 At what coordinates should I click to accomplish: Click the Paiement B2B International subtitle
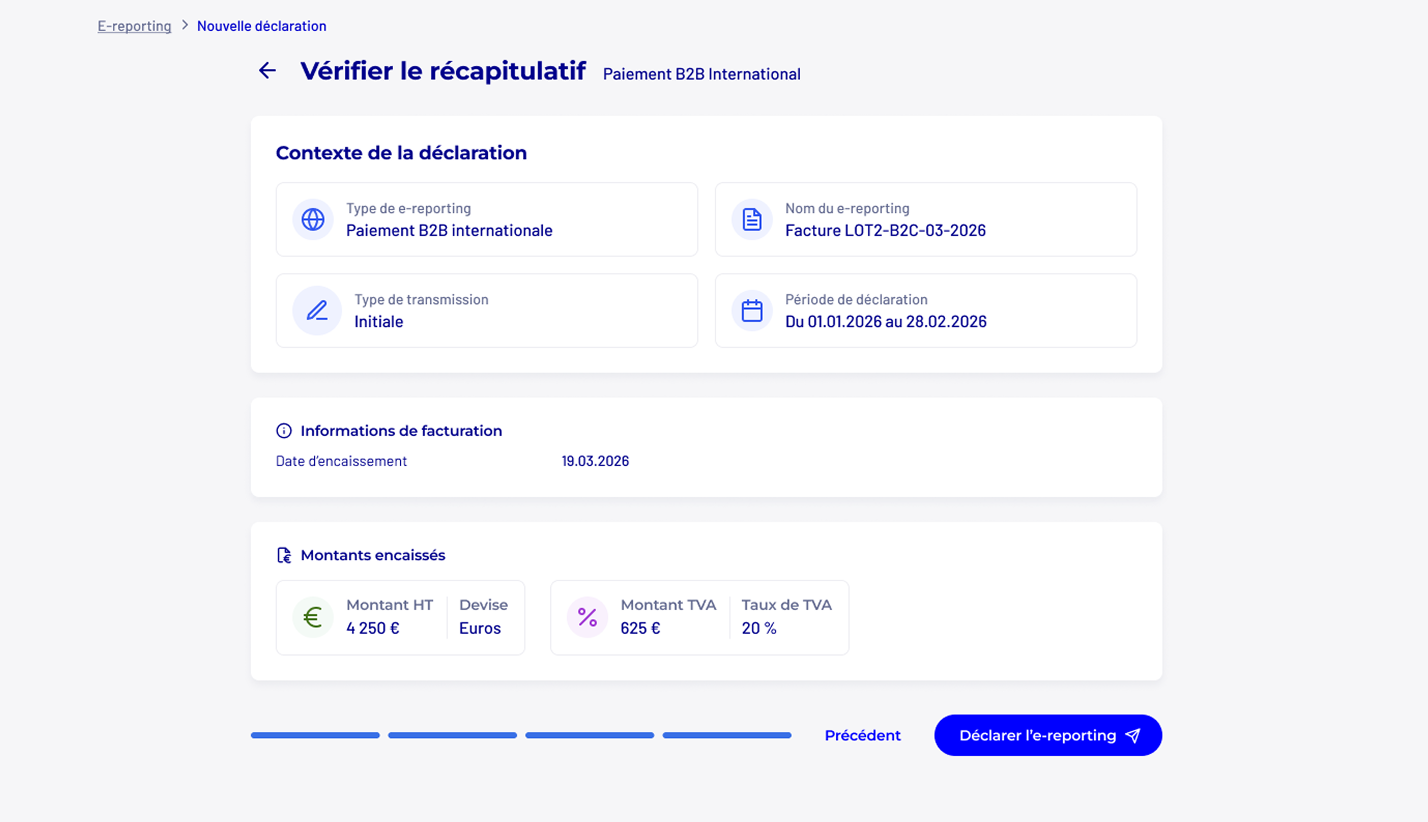tap(702, 74)
